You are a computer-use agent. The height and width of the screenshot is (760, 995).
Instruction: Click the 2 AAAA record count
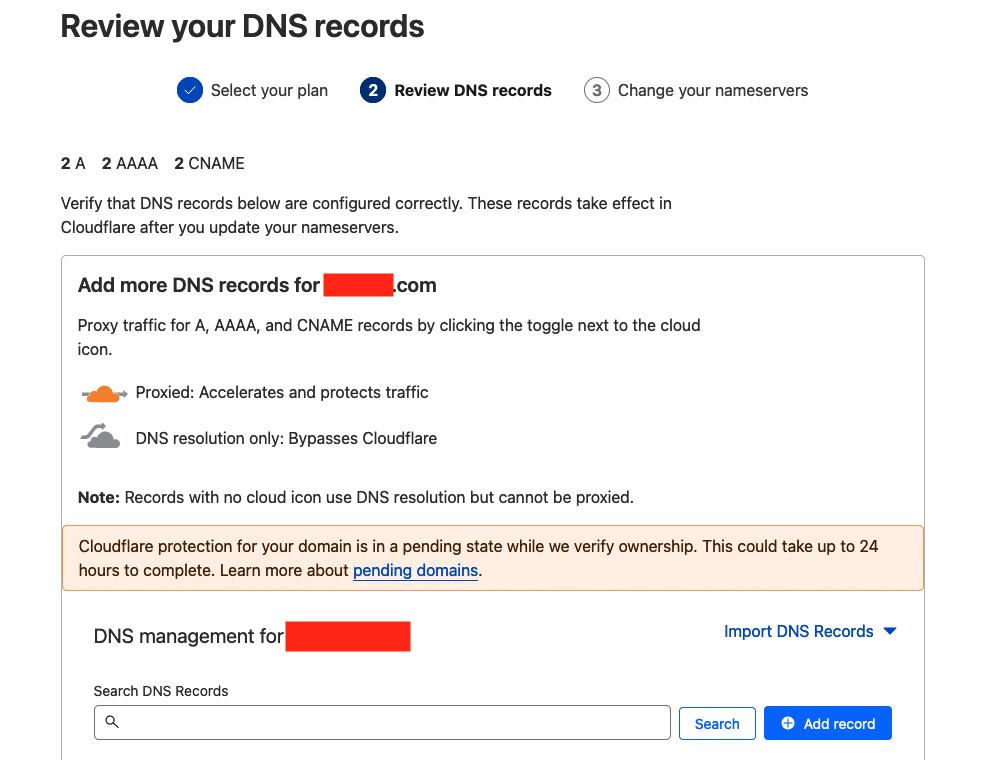130,163
